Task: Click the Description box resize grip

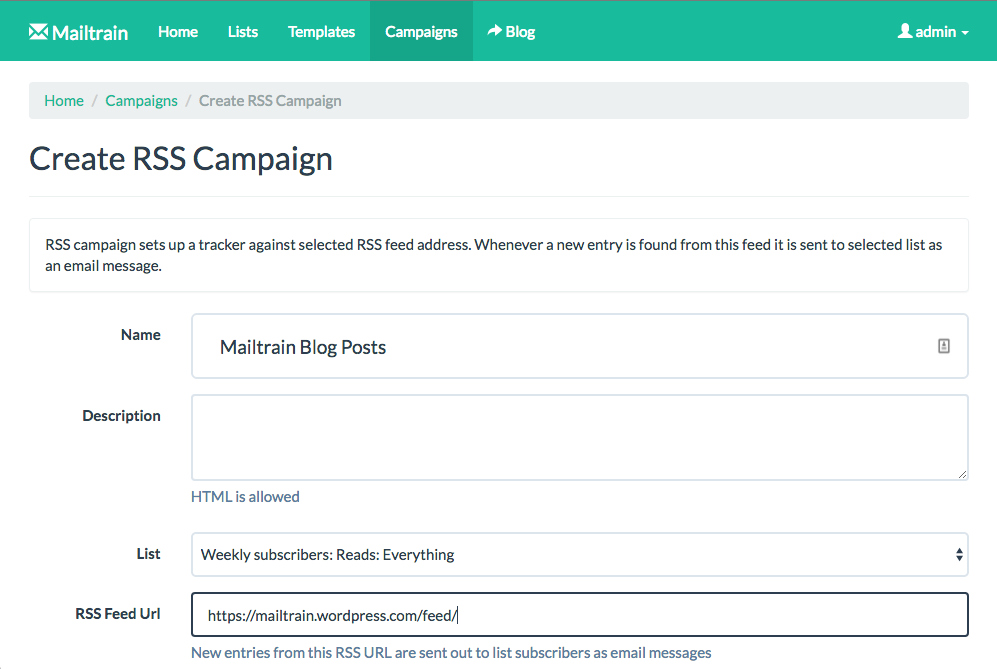Action: [961, 473]
